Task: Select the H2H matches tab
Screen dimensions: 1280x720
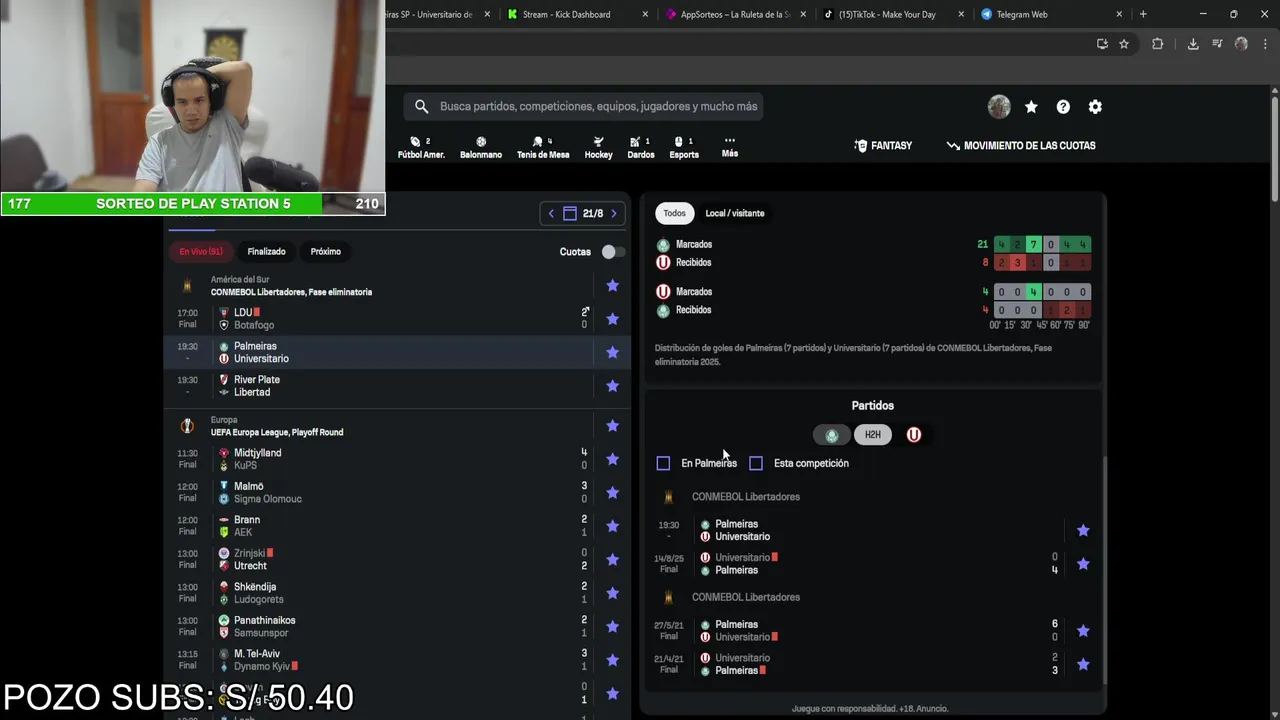Action: [x=873, y=435]
